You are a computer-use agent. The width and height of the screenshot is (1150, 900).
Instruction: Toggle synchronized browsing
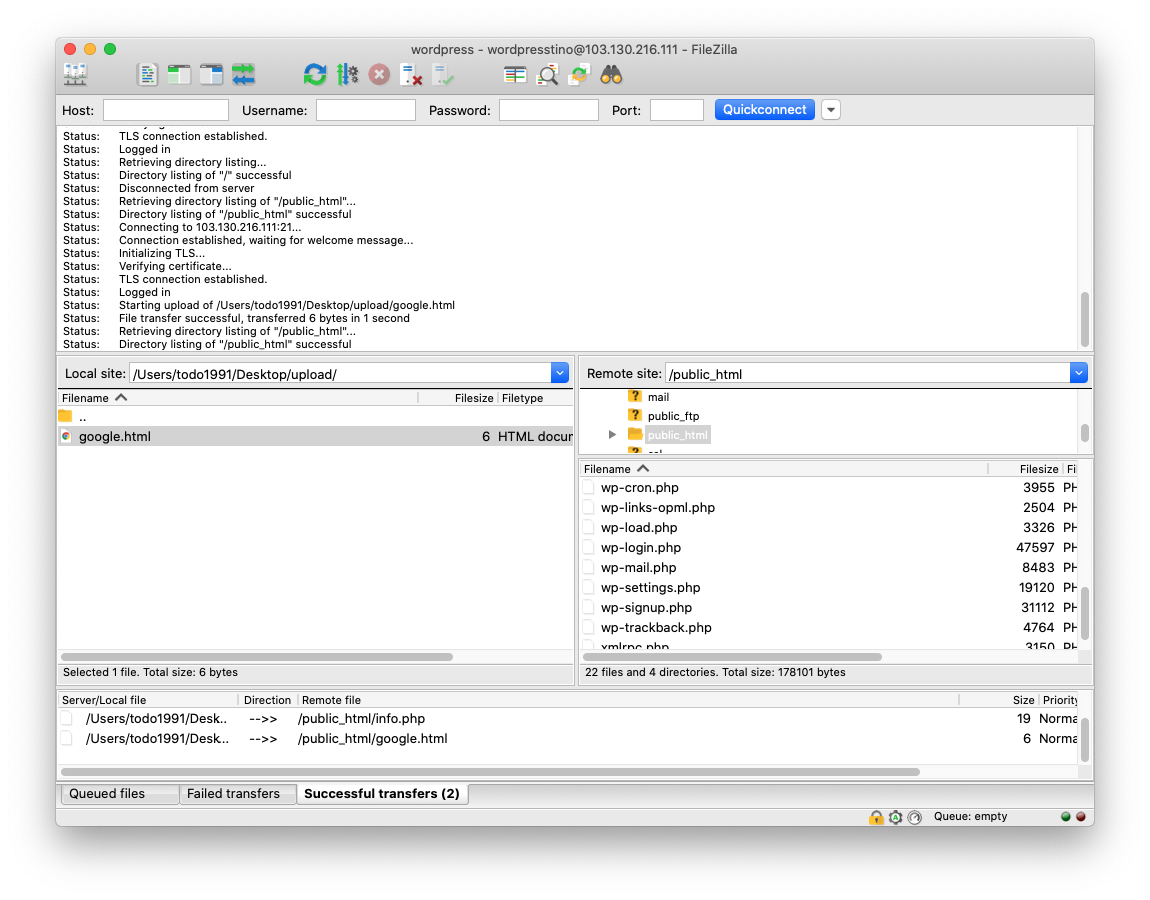point(579,75)
